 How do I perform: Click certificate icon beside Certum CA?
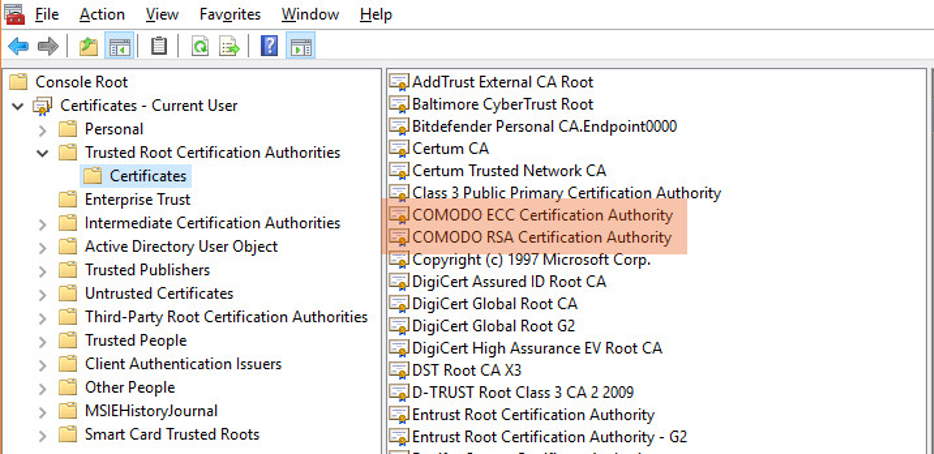(399, 148)
